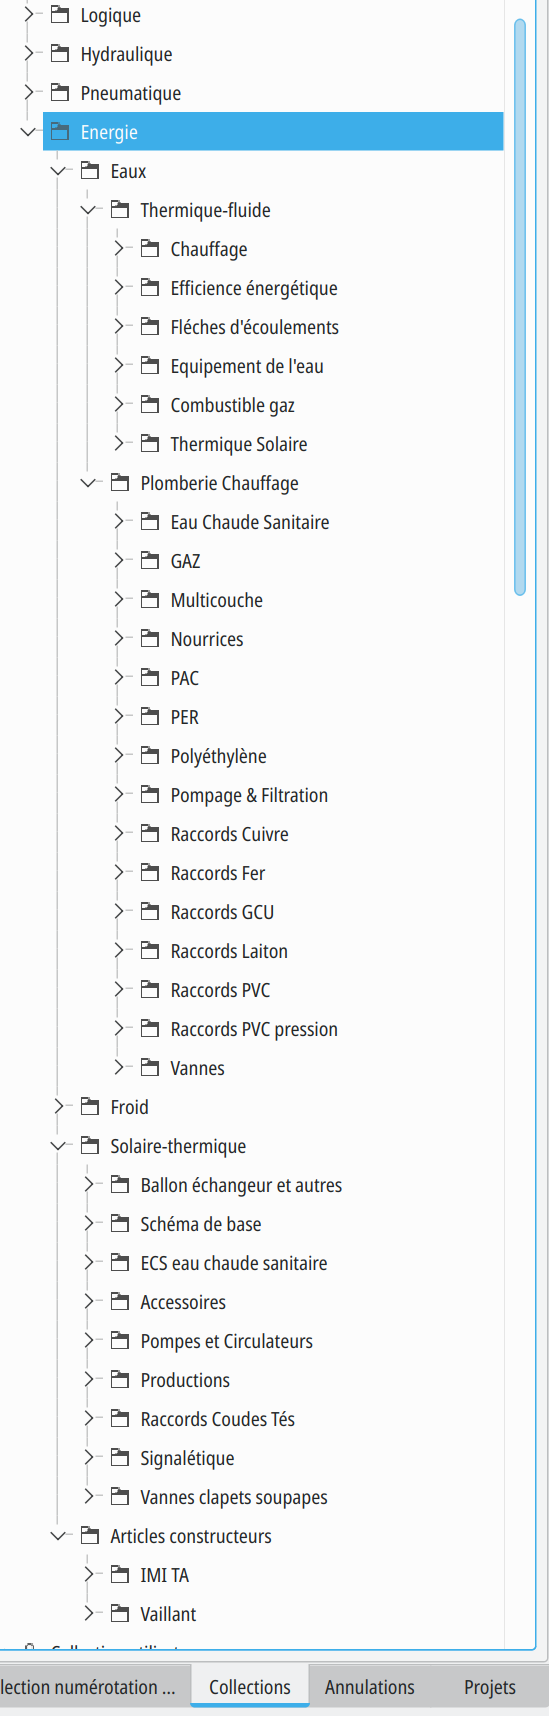Expand the Eau Chaude Sanitaire node
This screenshot has width=549, height=1716.
(118, 522)
